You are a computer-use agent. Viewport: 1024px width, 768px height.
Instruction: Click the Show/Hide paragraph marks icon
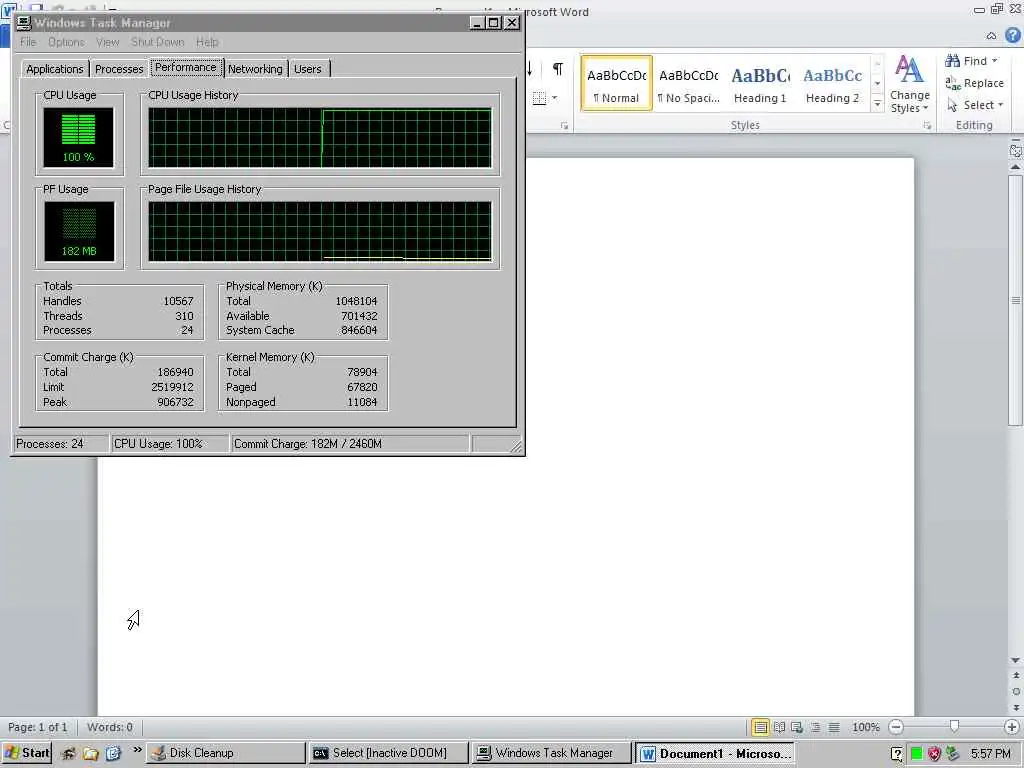click(558, 69)
